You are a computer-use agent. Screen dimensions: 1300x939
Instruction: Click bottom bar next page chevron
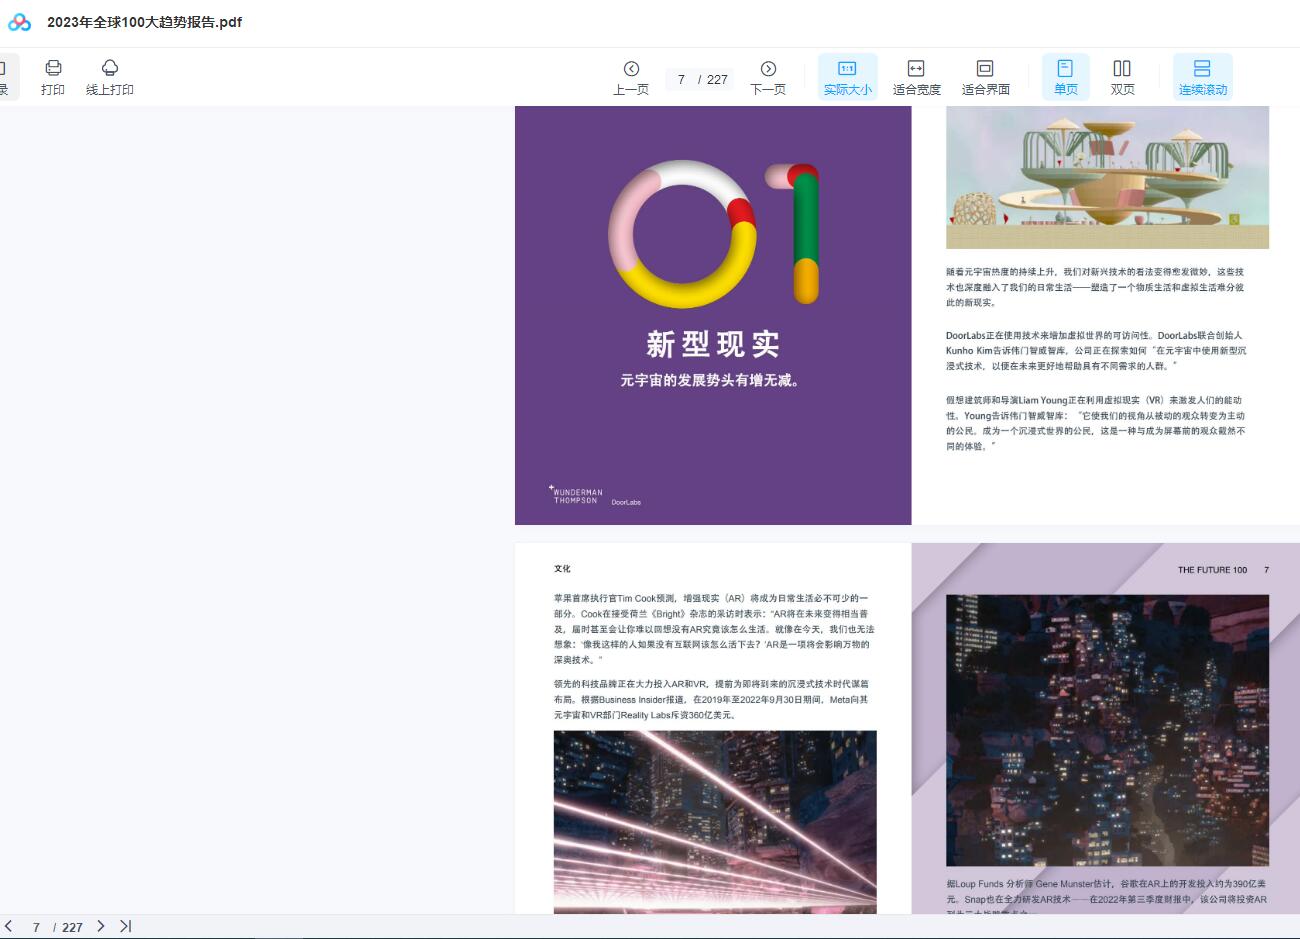click(101, 926)
